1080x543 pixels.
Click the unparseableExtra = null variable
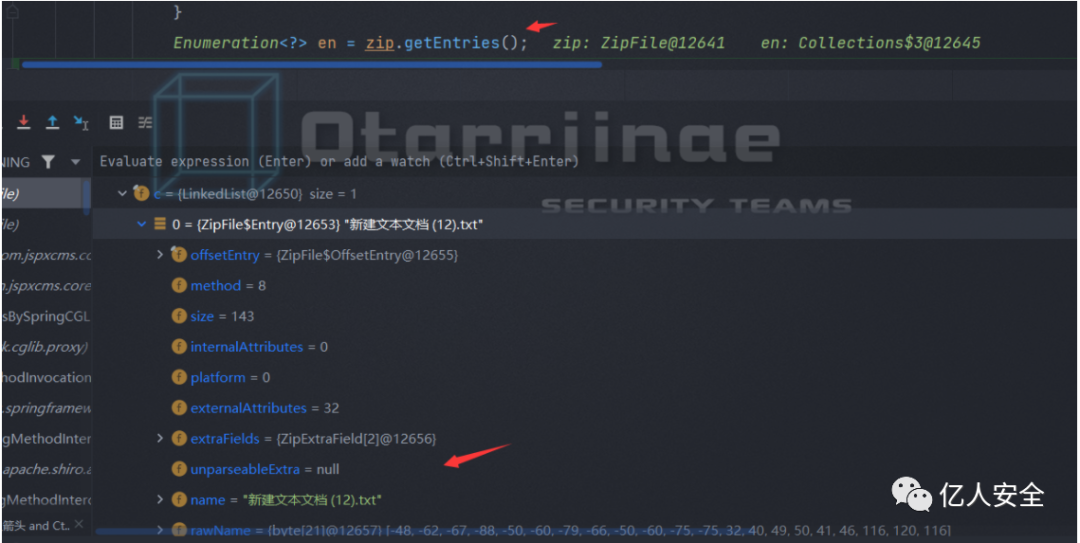[x=264, y=469]
